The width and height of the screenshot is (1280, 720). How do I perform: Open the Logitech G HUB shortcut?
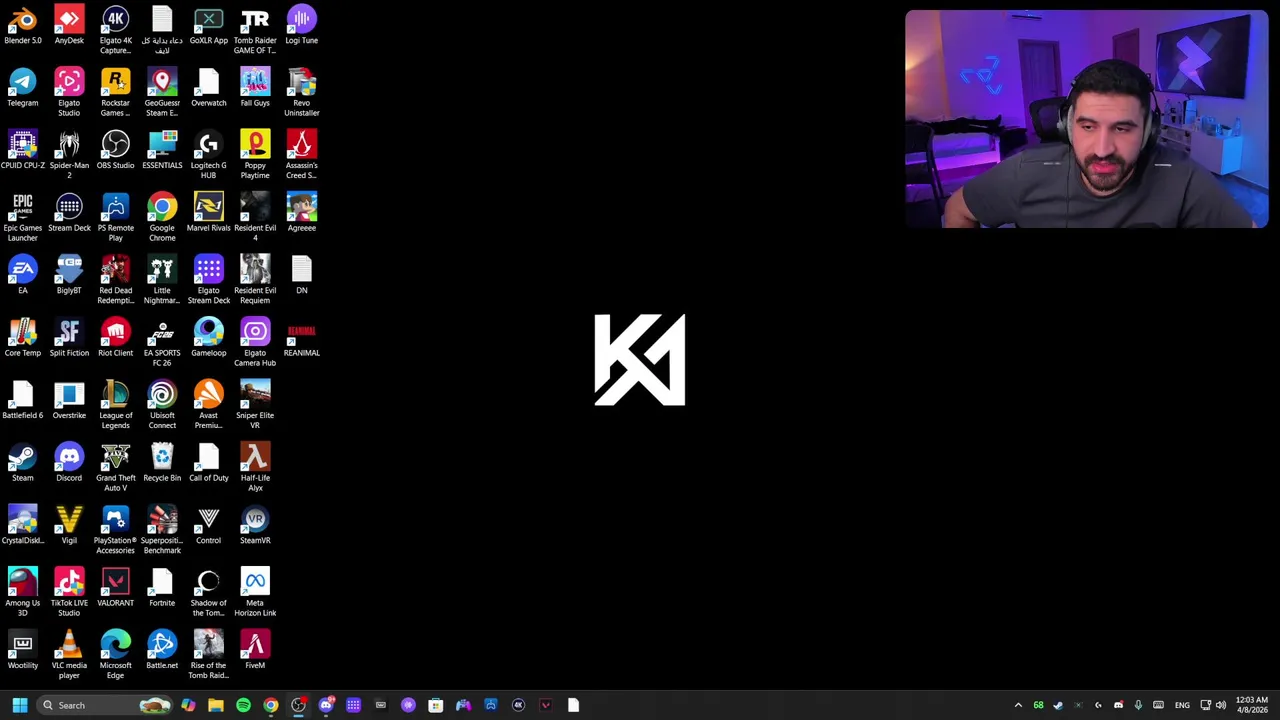pyautogui.click(x=208, y=156)
